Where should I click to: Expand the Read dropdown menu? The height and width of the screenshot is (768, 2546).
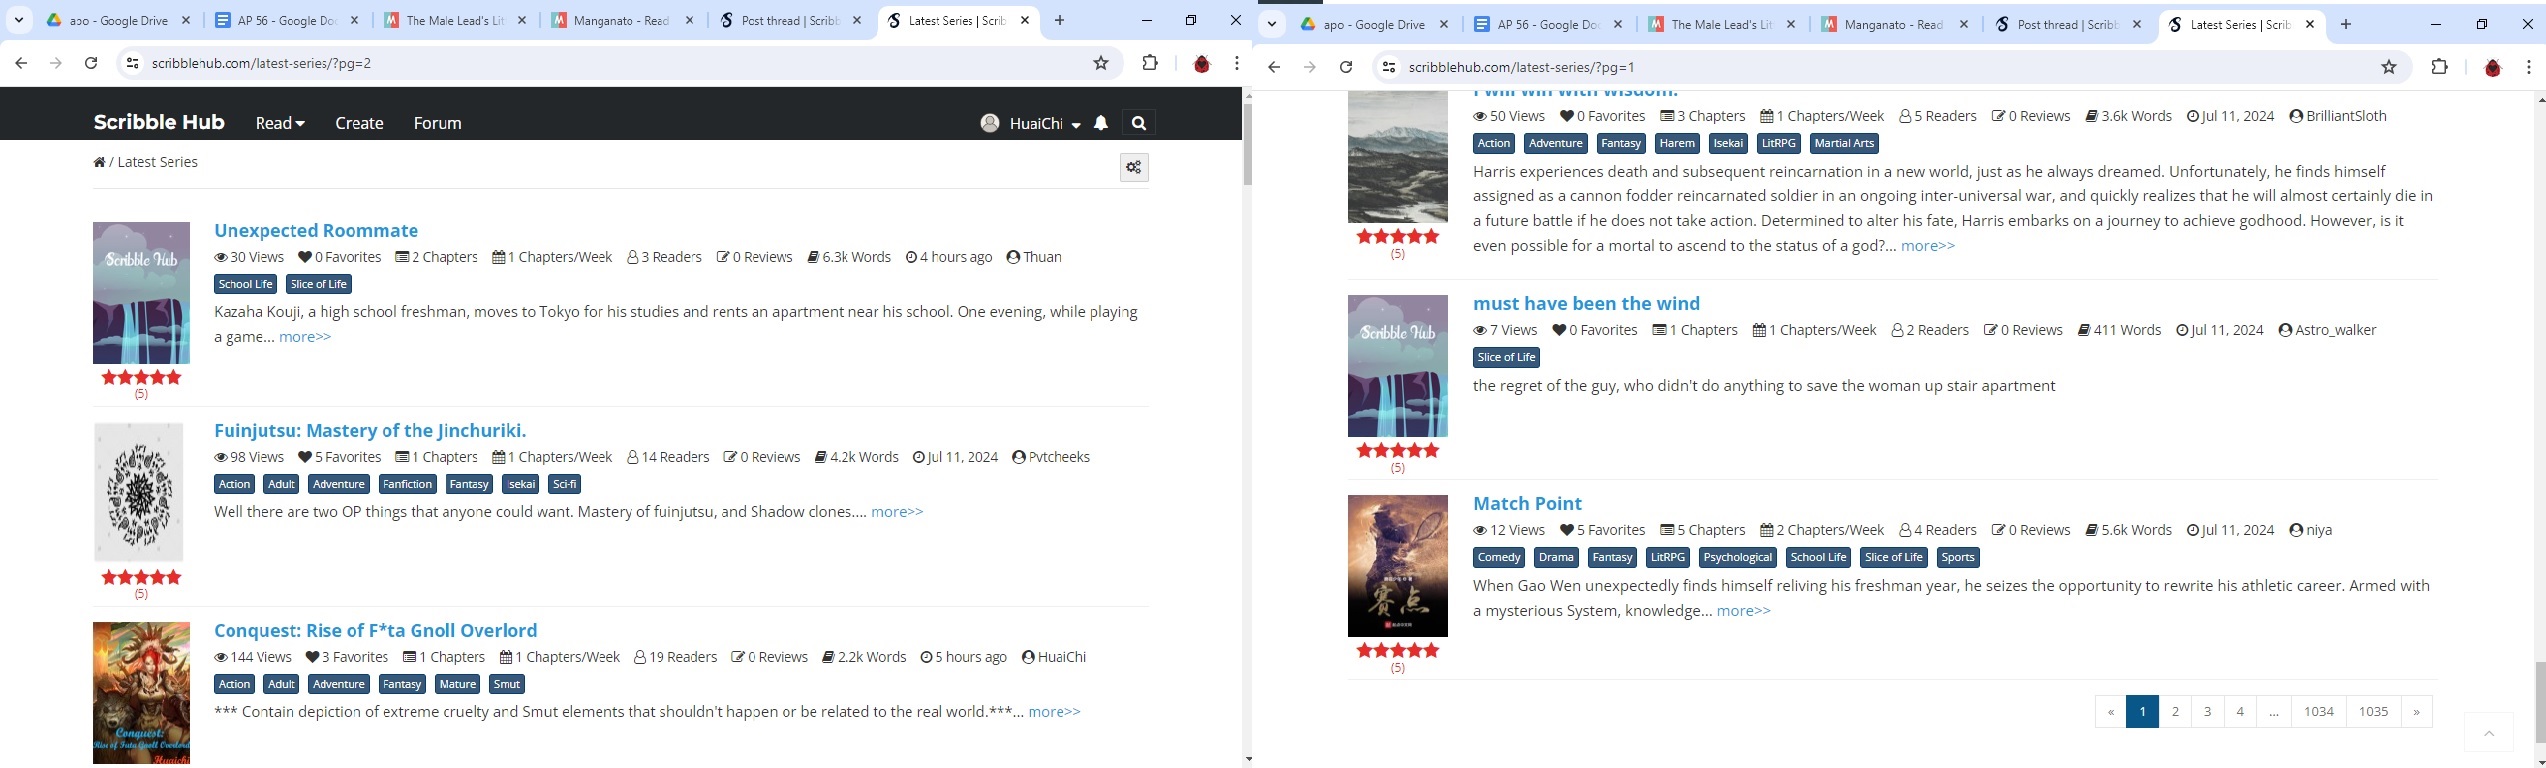click(279, 123)
